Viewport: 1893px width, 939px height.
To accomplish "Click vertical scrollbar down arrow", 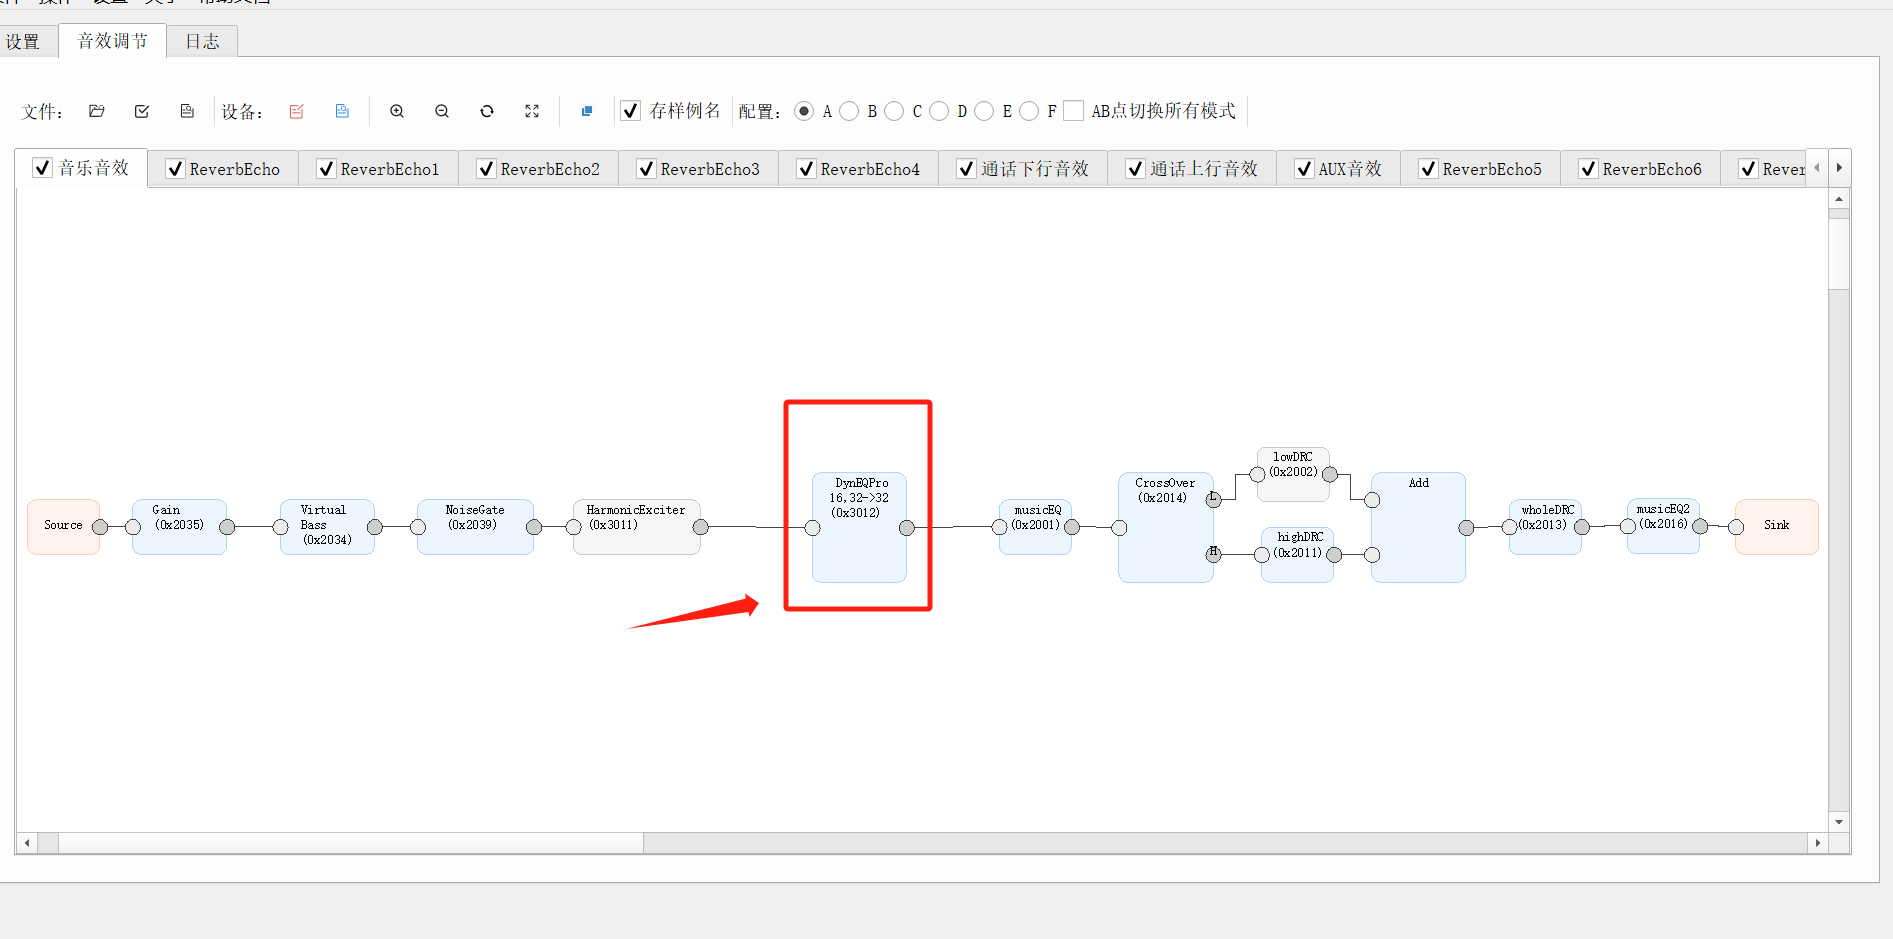I will click(1839, 822).
